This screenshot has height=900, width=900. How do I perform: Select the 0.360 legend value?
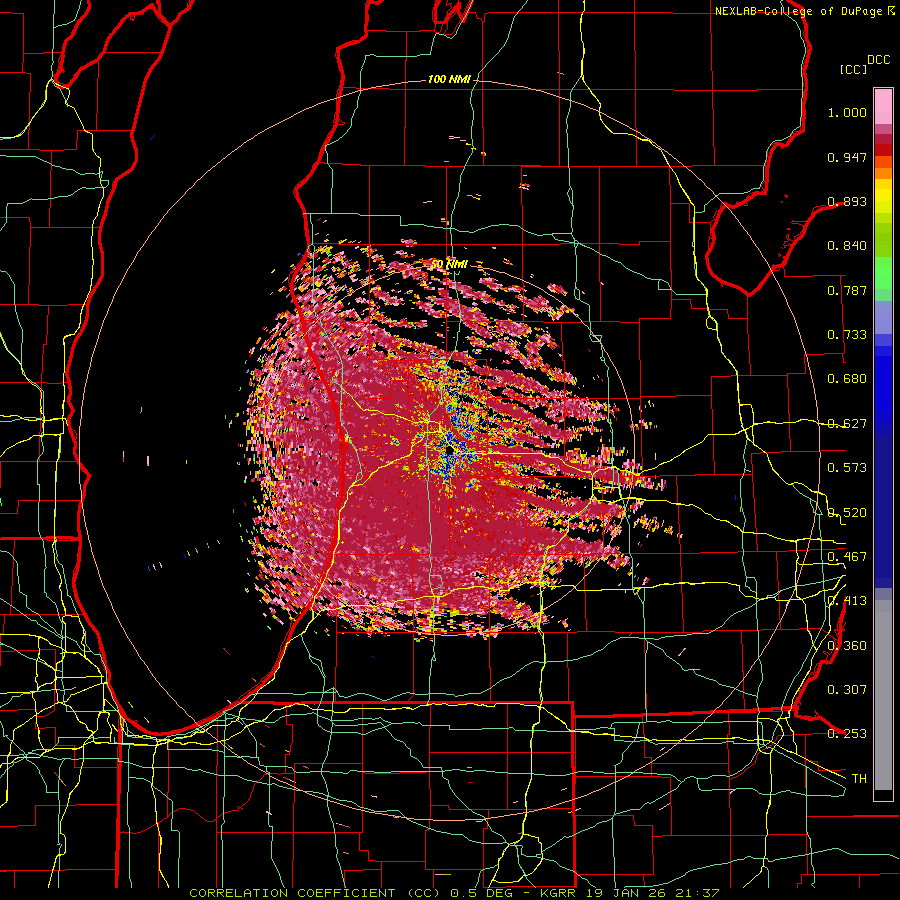(x=847, y=646)
